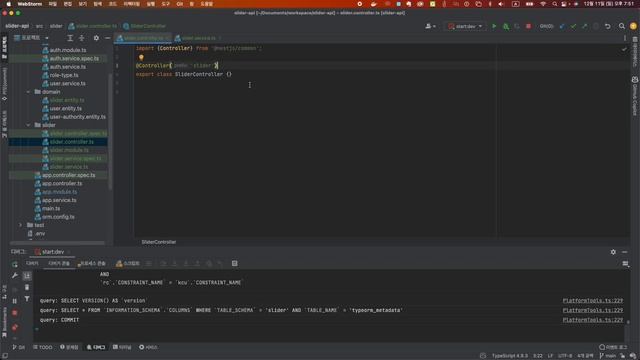Screen dimensions: 640x360
Task: Open role-type.ts file
Action: pos(60,75)
